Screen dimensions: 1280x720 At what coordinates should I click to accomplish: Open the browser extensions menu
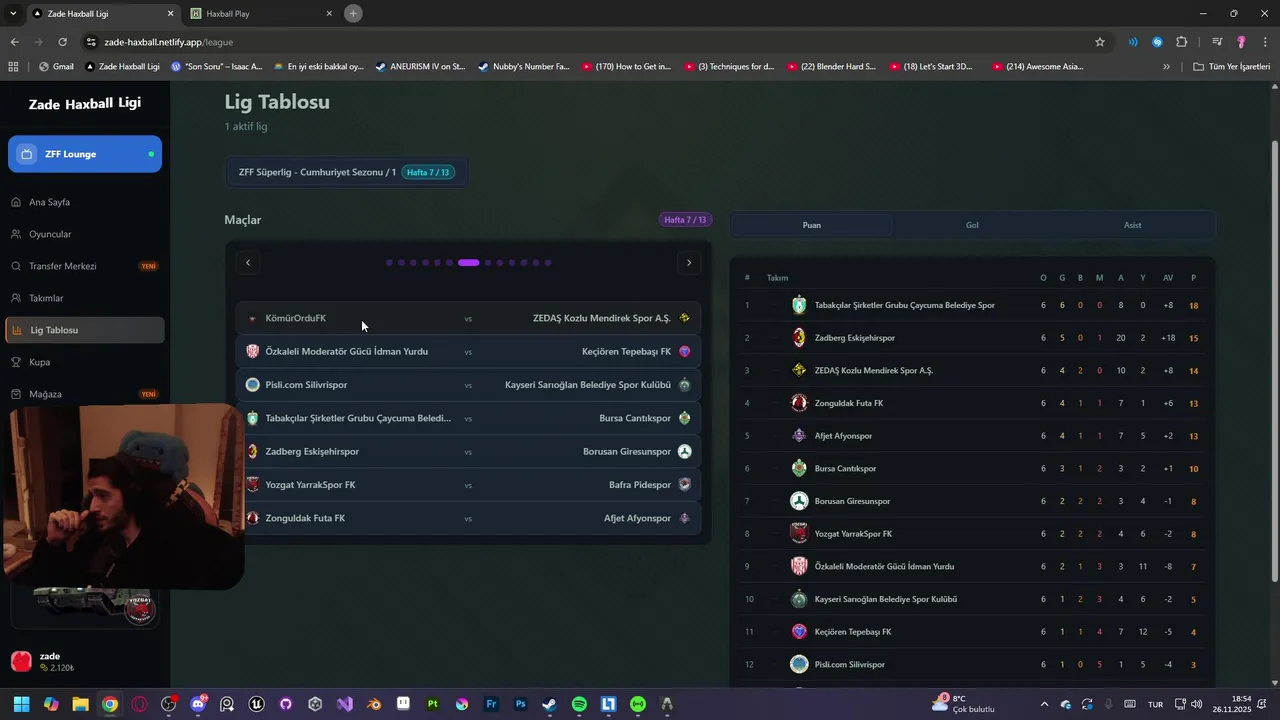(1182, 42)
